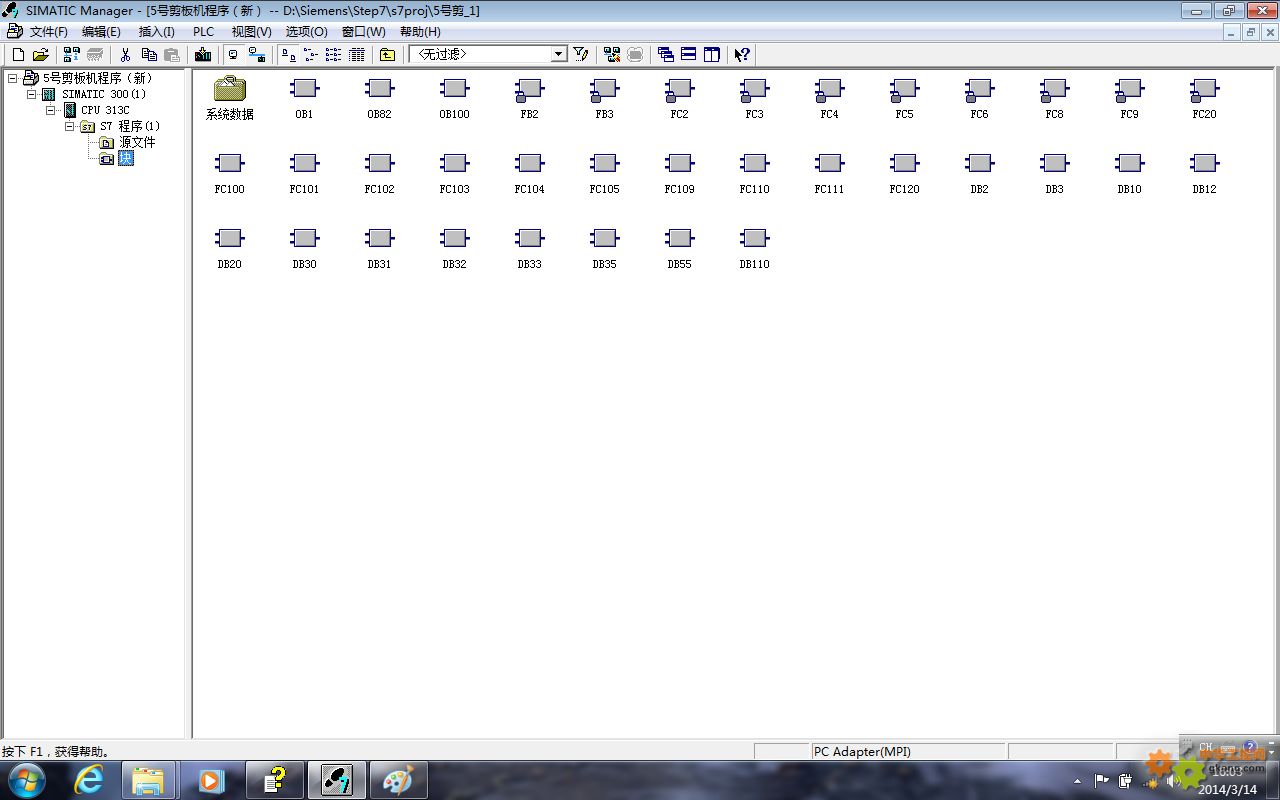Viewport: 1280px width, 800px height.
Task: Open the PLC menu
Action: coord(204,32)
